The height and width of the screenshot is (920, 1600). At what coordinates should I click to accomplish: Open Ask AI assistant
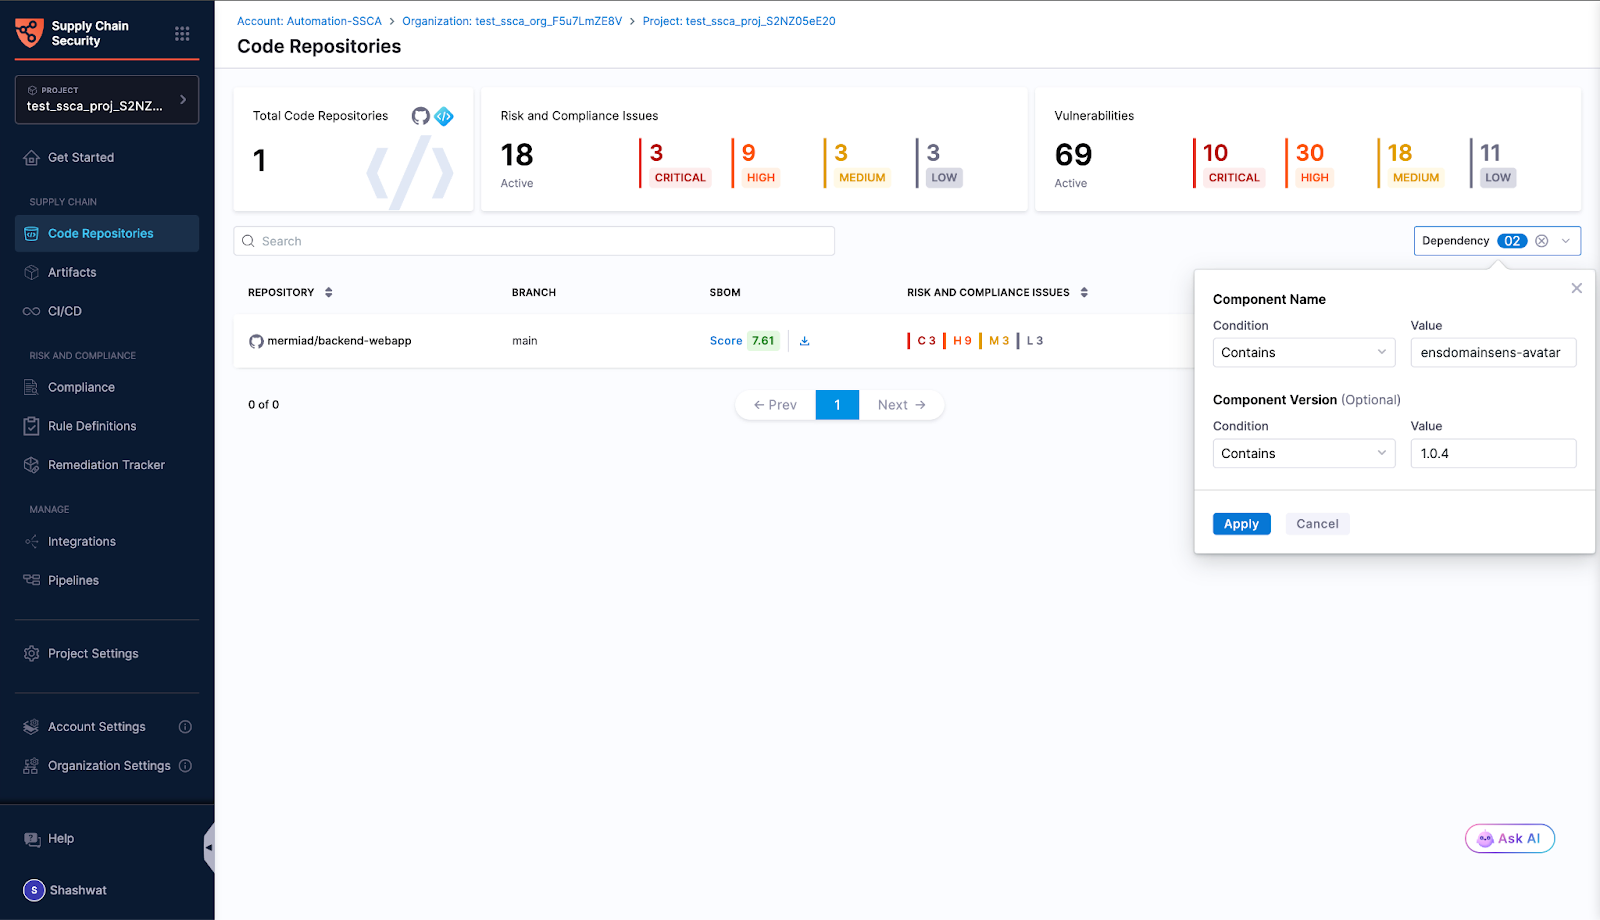tap(1510, 839)
